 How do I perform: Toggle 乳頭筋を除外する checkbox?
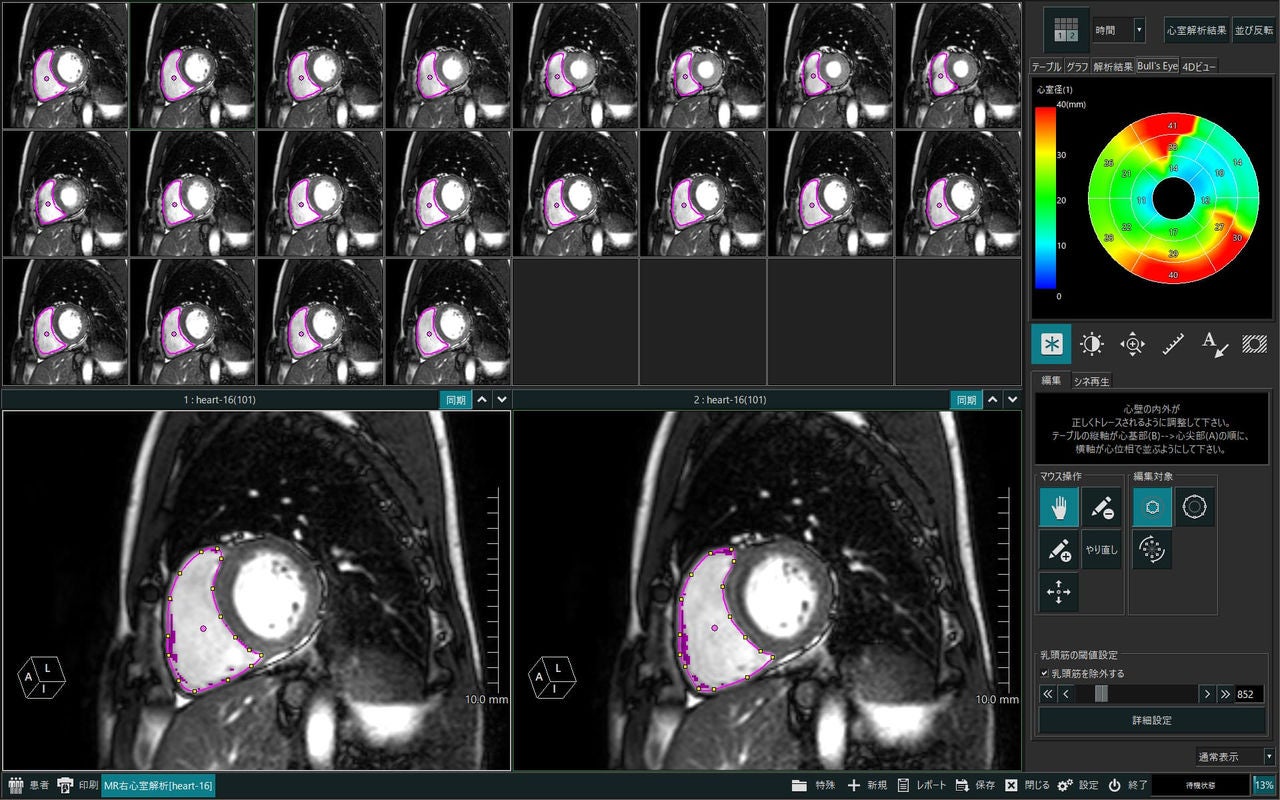pos(1045,674)
